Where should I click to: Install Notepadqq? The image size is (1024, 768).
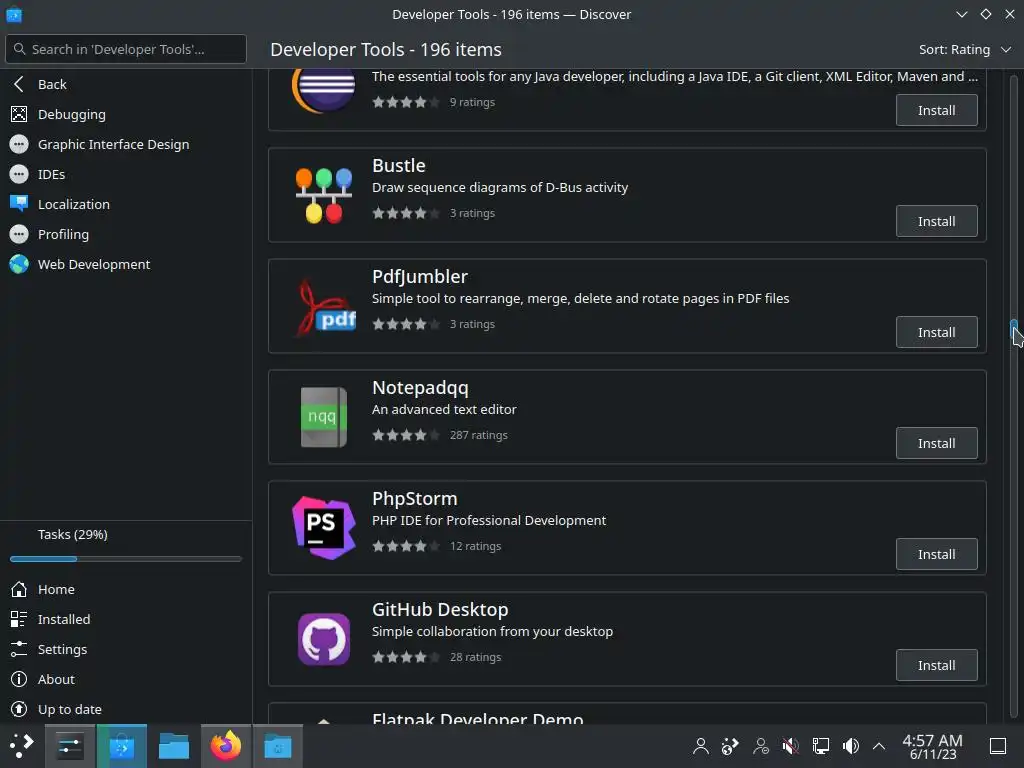pyautogui.click(x=936, y=443)
